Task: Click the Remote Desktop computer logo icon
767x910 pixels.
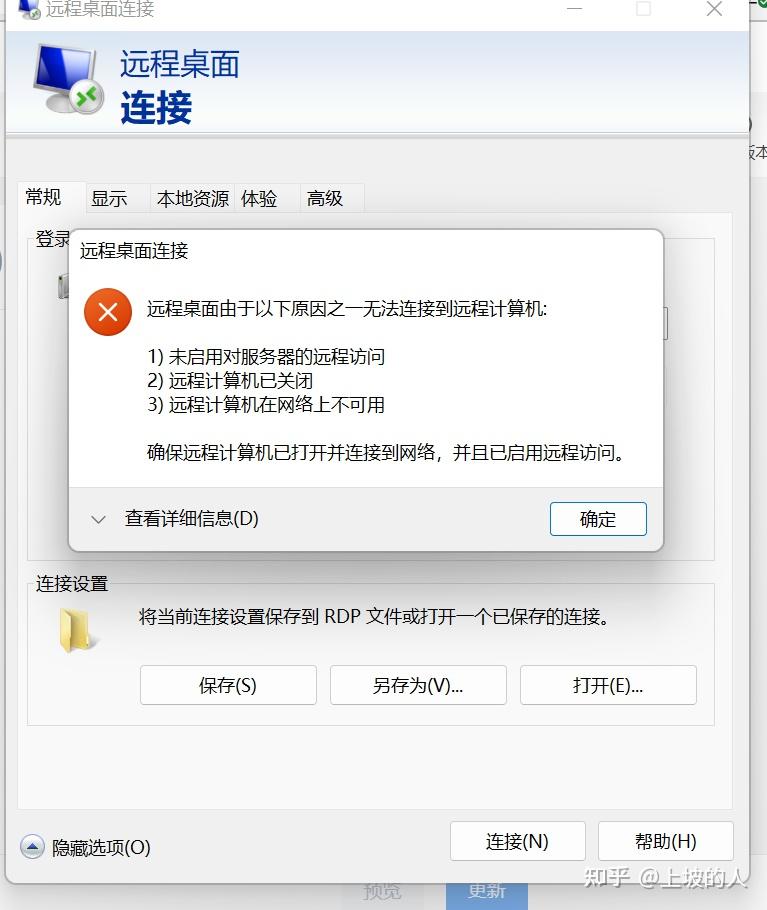Action: coord(68,78)
